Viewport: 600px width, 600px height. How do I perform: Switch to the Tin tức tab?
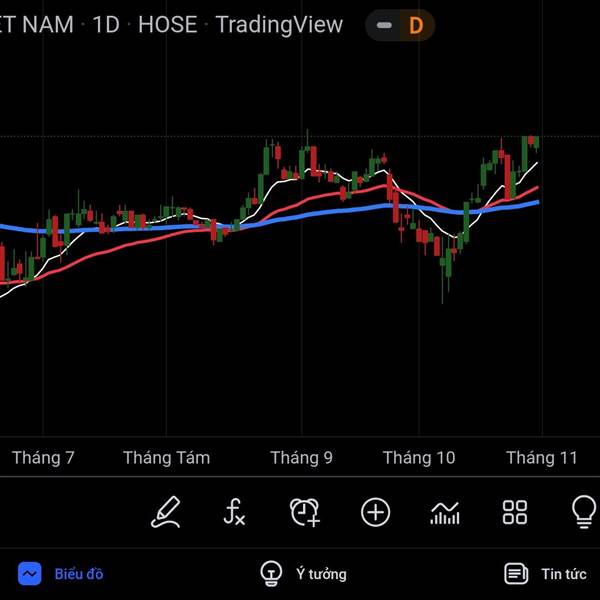[x=545, y=574]
